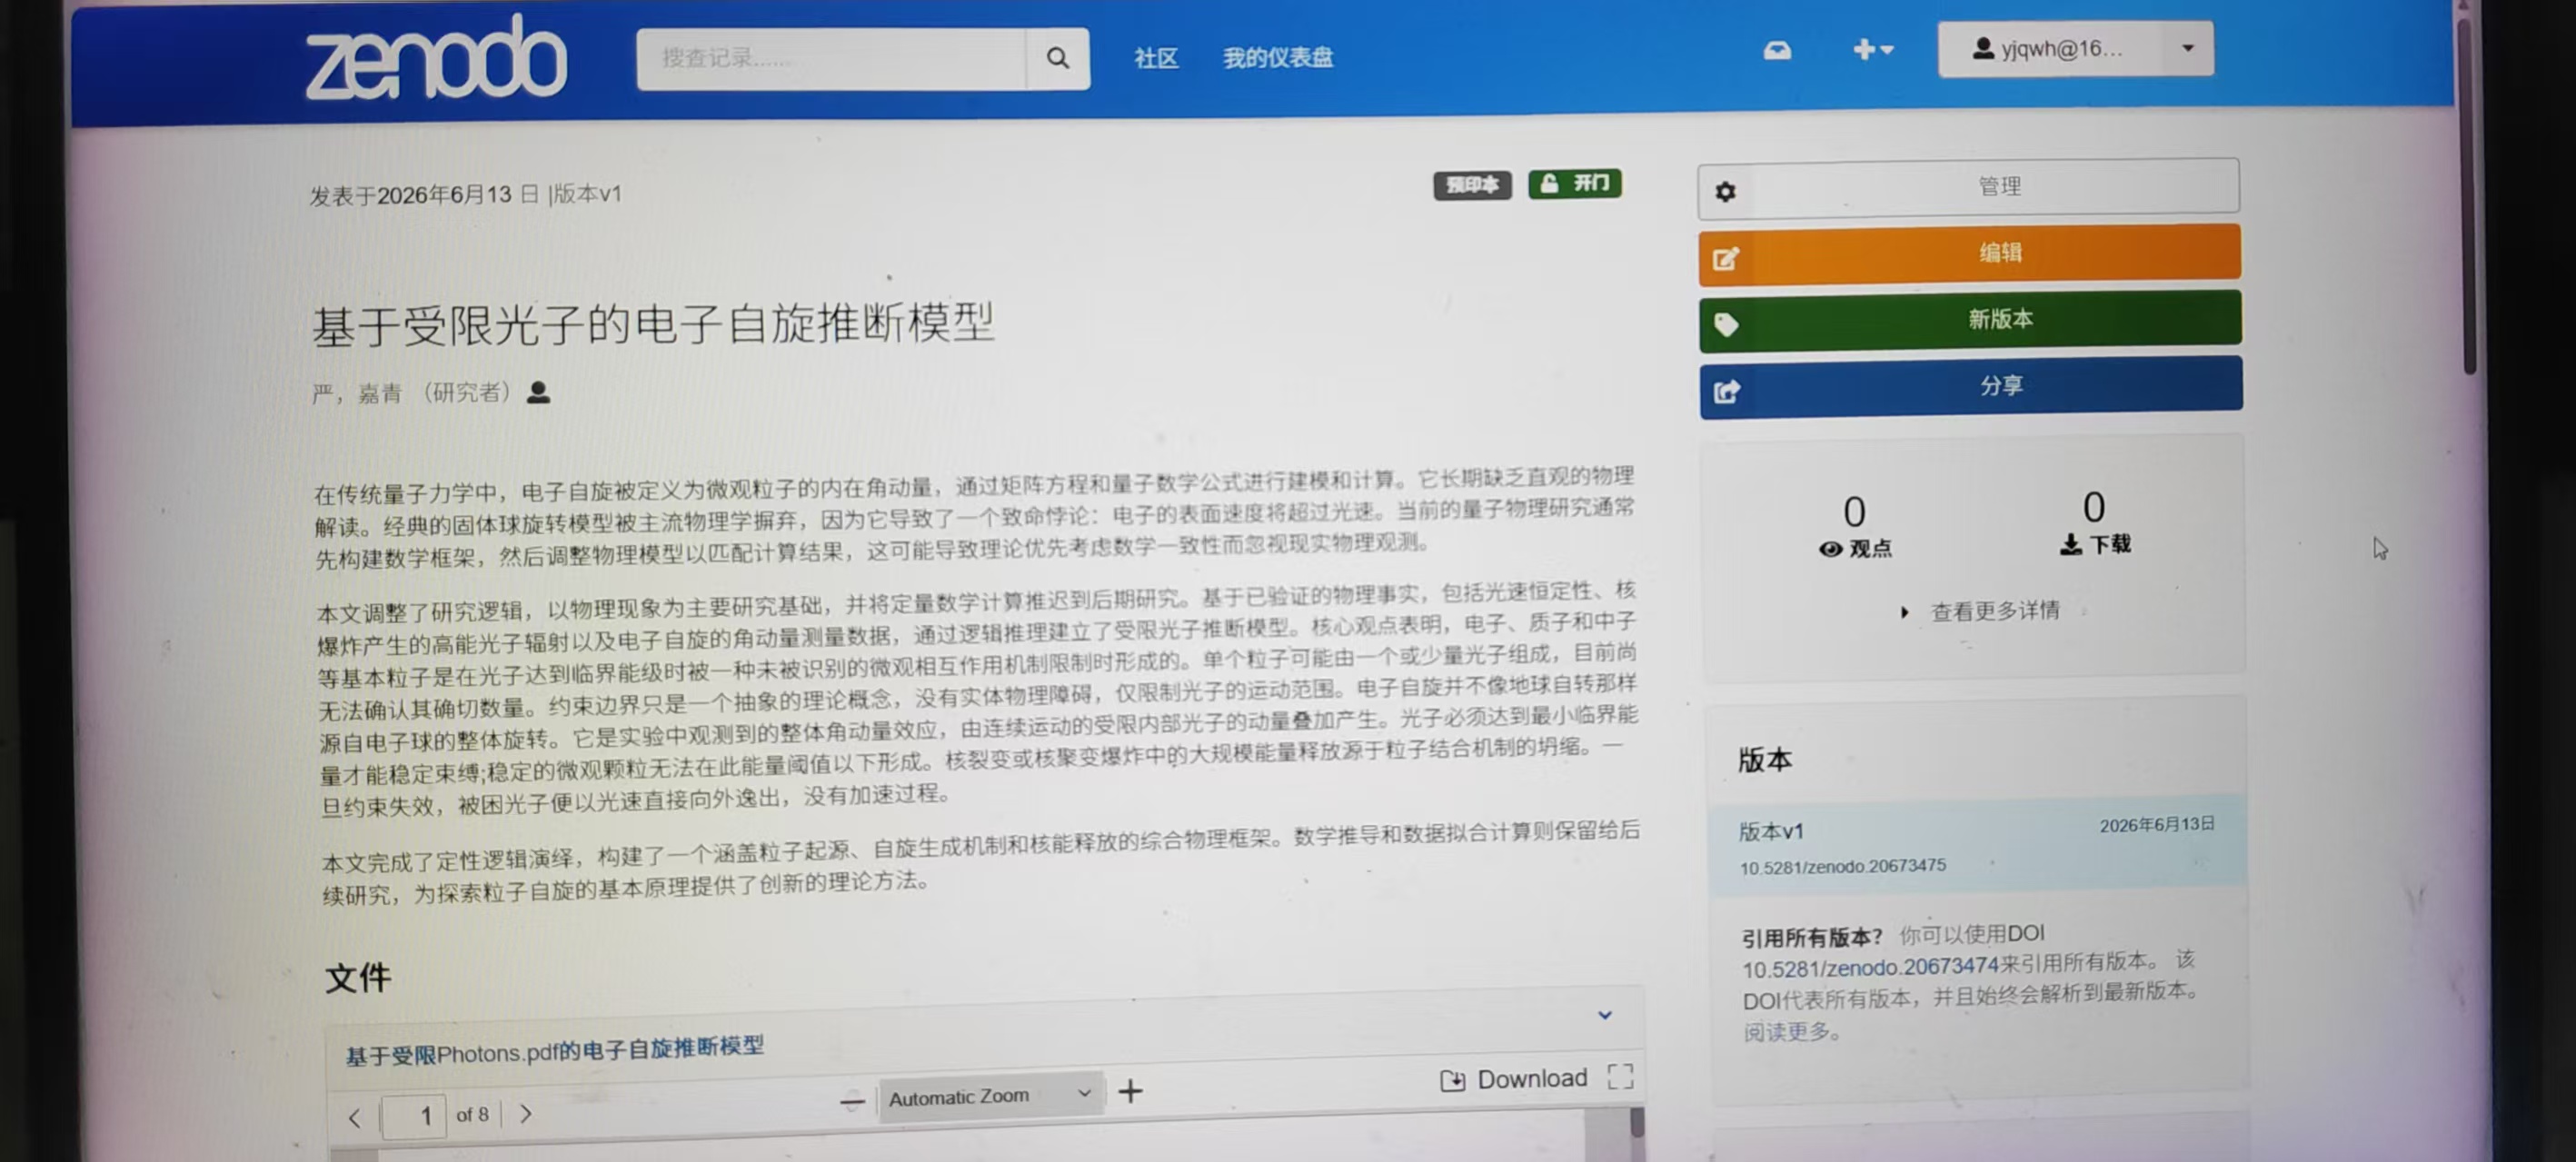Expand 查看更多详情 statistics
The image size is (2576, 1162).
[1980, 611]
